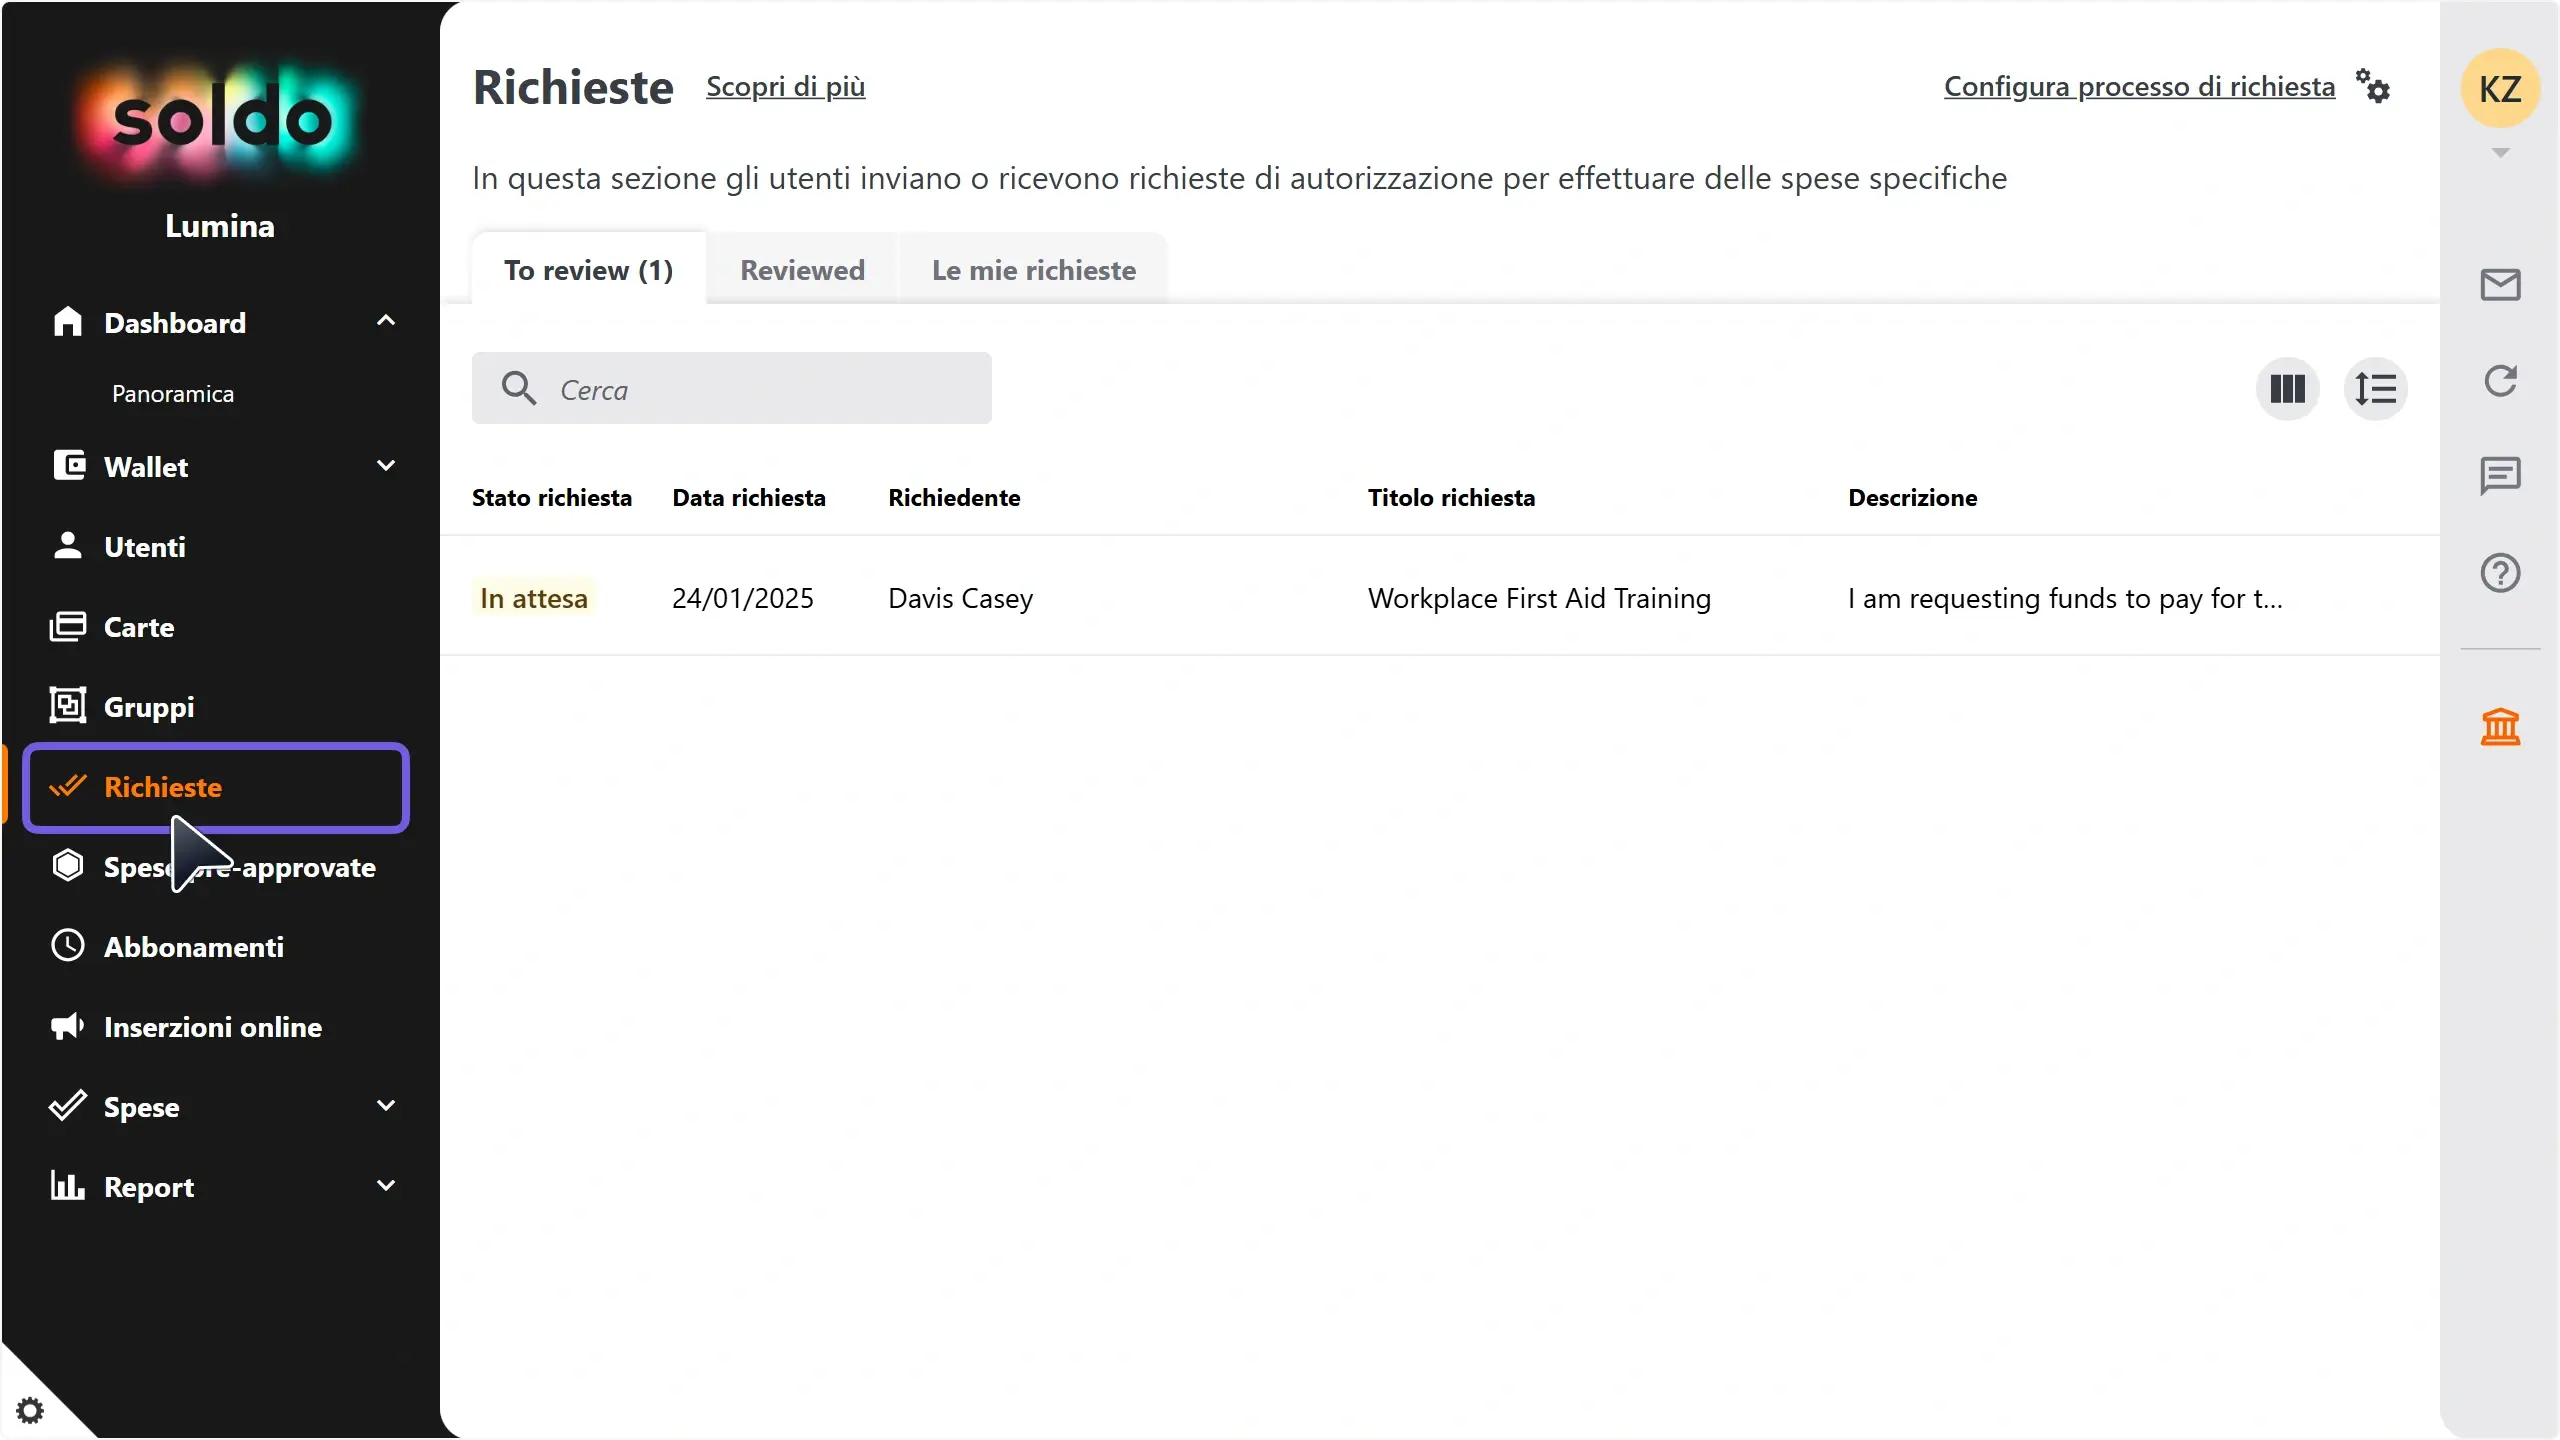
Task: Switch to the Reviewed tab
Action: (x=802, y=270)
